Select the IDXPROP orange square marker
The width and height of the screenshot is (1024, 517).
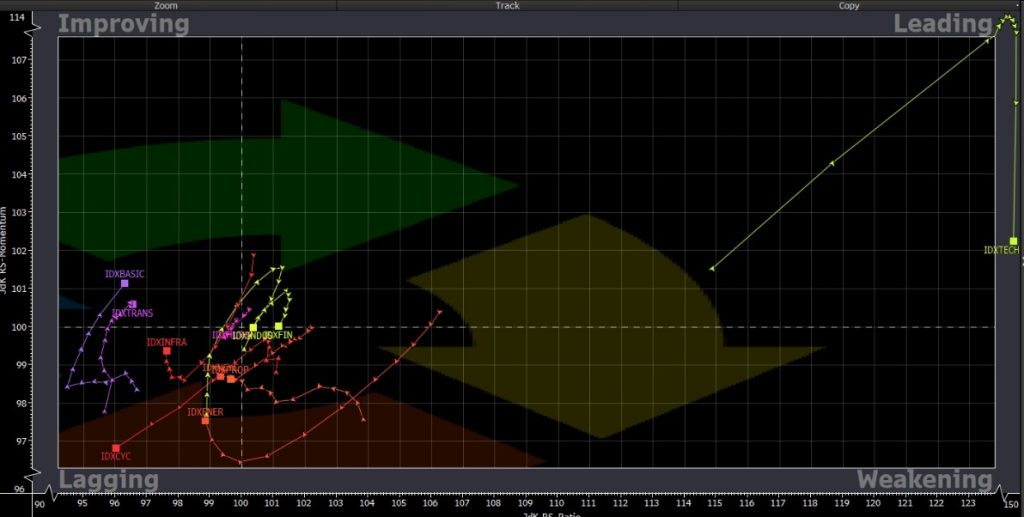tap(231, 379)
